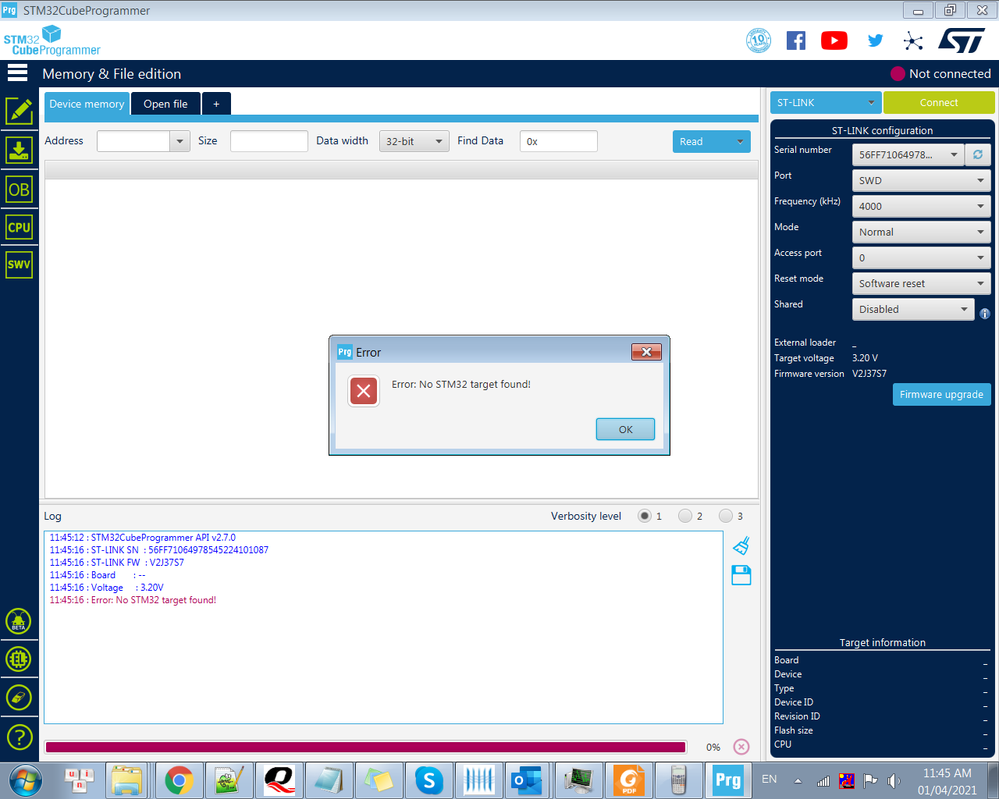Open the ST Twitter icon
The height and width of the screenshot is (799, 999).
pos(875,41)
